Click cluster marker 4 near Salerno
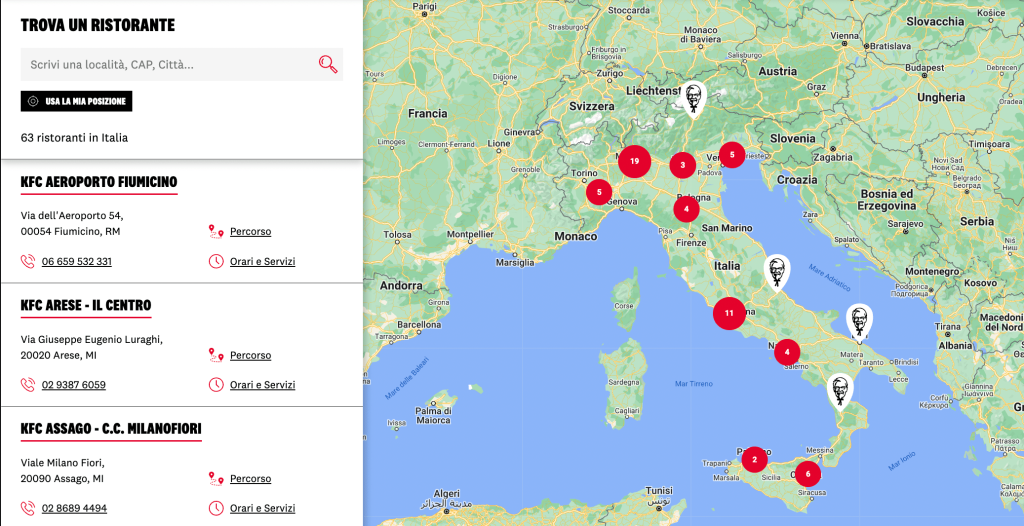Viewport: 1024px width, 526px height. [787, 352]
